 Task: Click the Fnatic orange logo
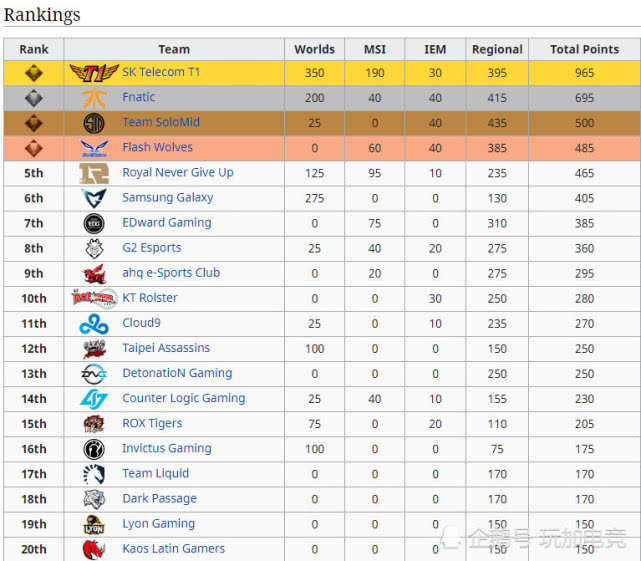94,98
